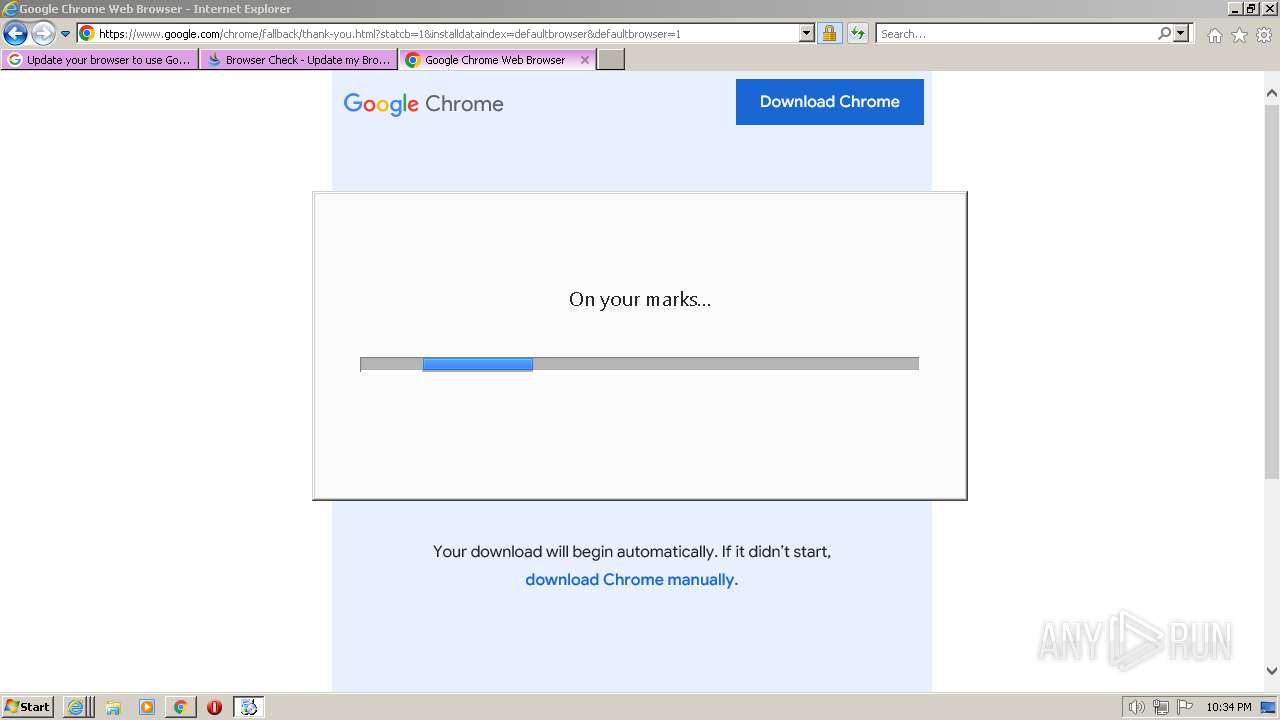Screen dimensions: 1280x720
Task: Open the security lock report icon
Action: 829,33
